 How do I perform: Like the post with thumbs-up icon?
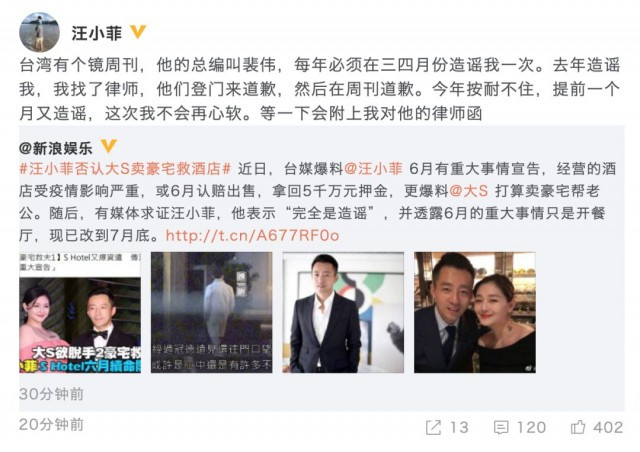578,427
